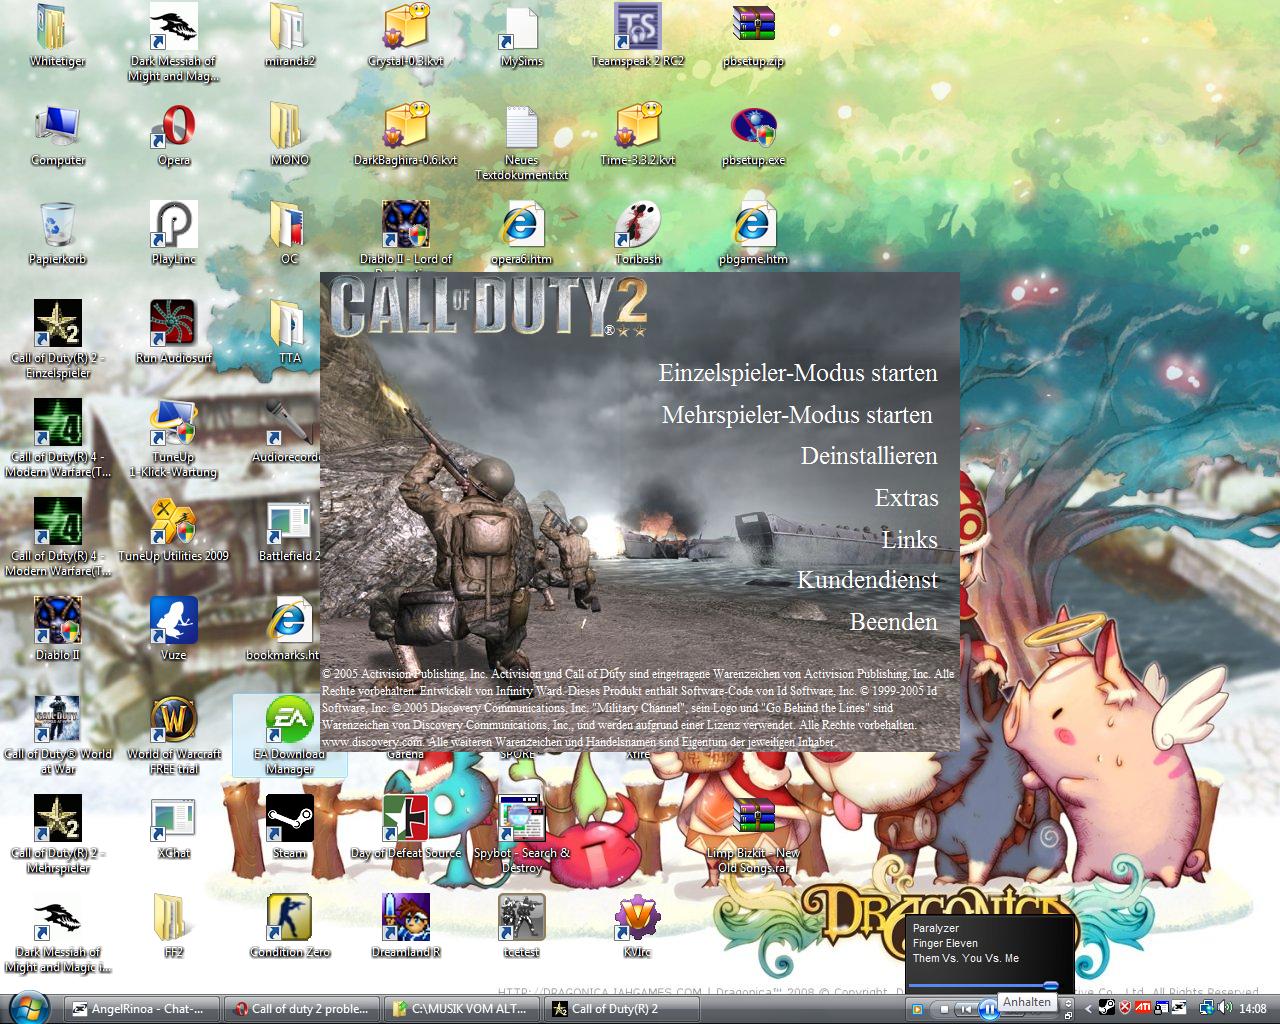Stop playback in the taskbar media player
Viewport: 1280px width, 1024px height.
(x=944, y=1010)
